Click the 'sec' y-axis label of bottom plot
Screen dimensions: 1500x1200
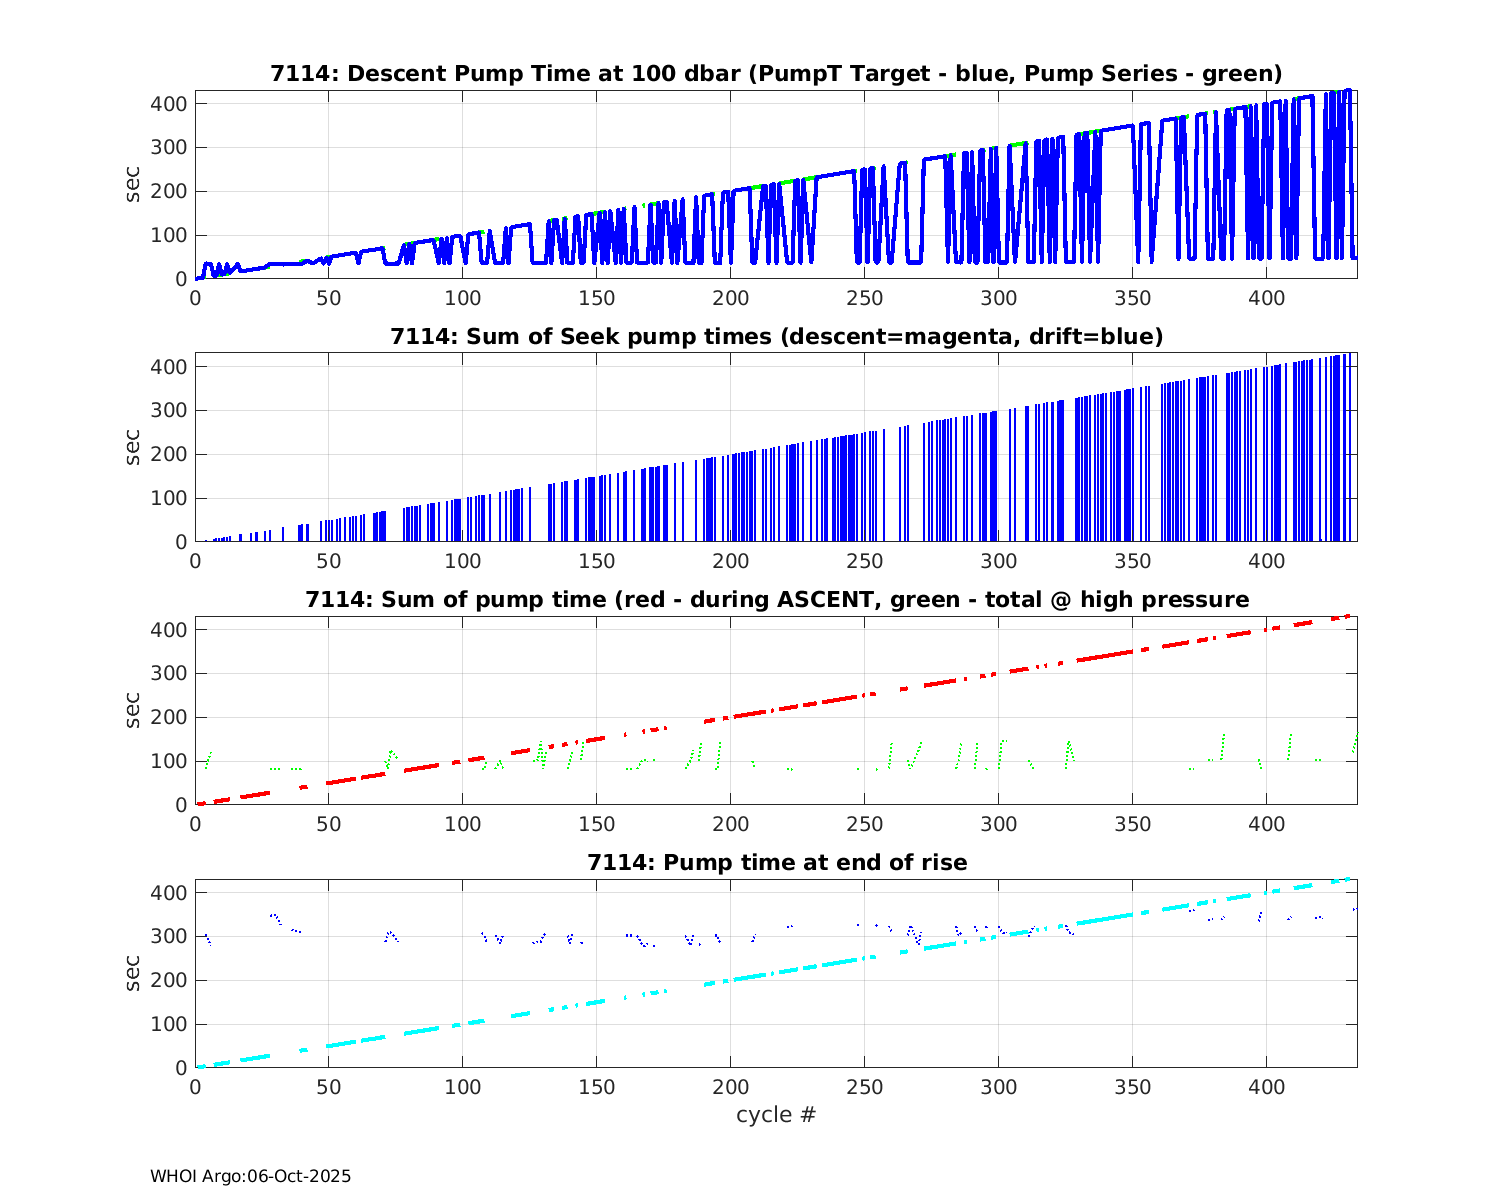pyautogui.click(x=133, y=974)
